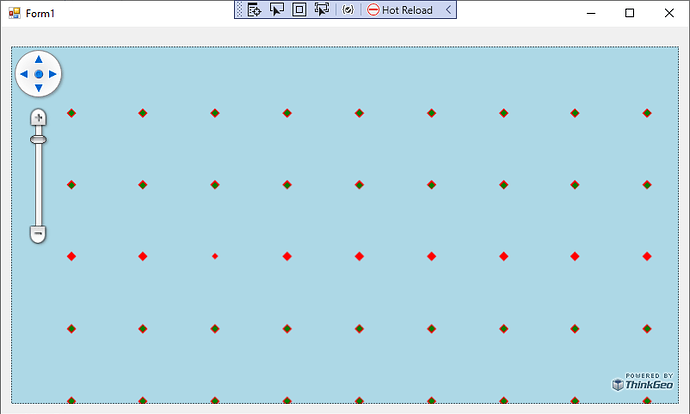Close the Form1 window

pos(669,13)
